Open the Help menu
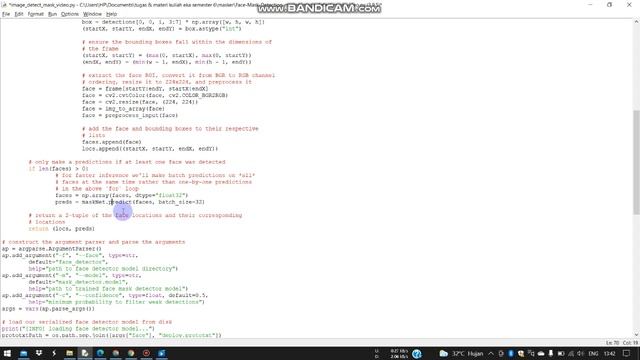The width and height of the screenshot is (640, 360). click(x=111, y=14)
